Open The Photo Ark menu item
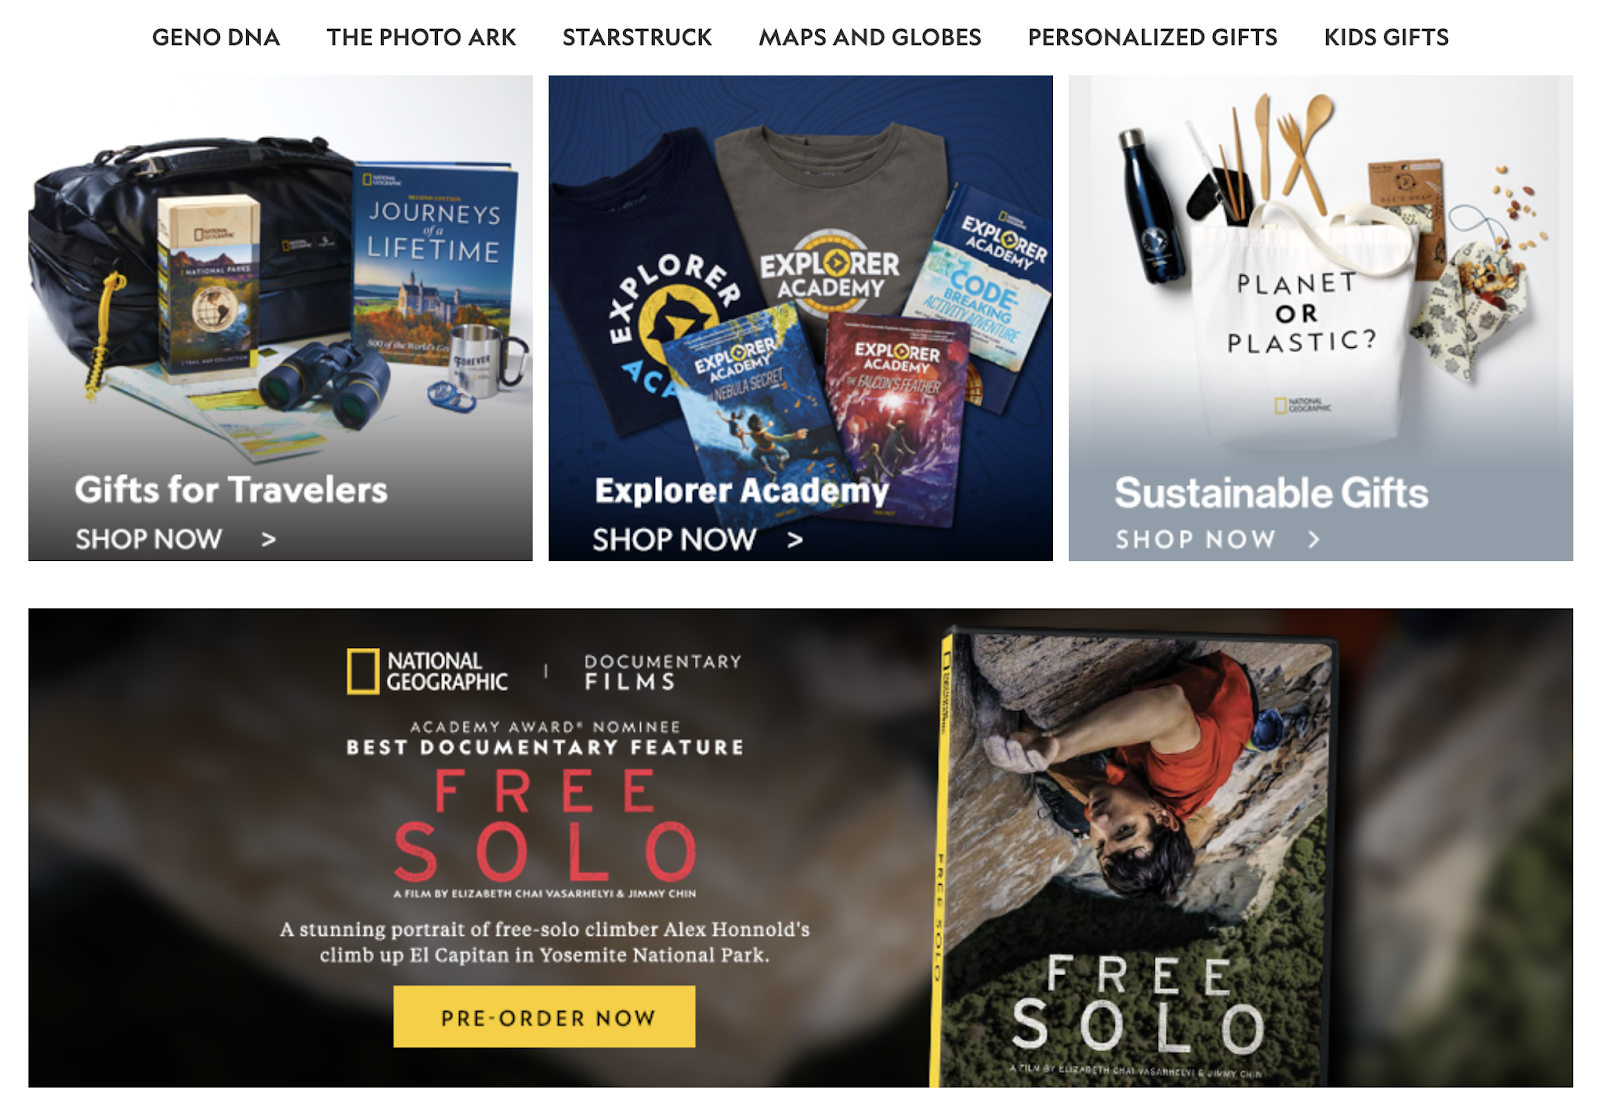Image resolution: width=1600 pixels, height=1116 pixels. coord(421,37)
